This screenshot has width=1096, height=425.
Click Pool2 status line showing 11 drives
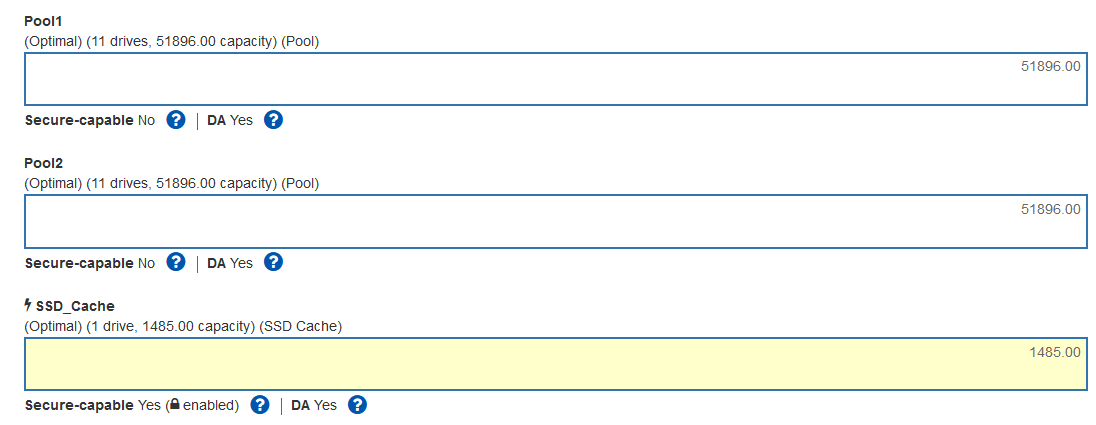click(172, 183)
